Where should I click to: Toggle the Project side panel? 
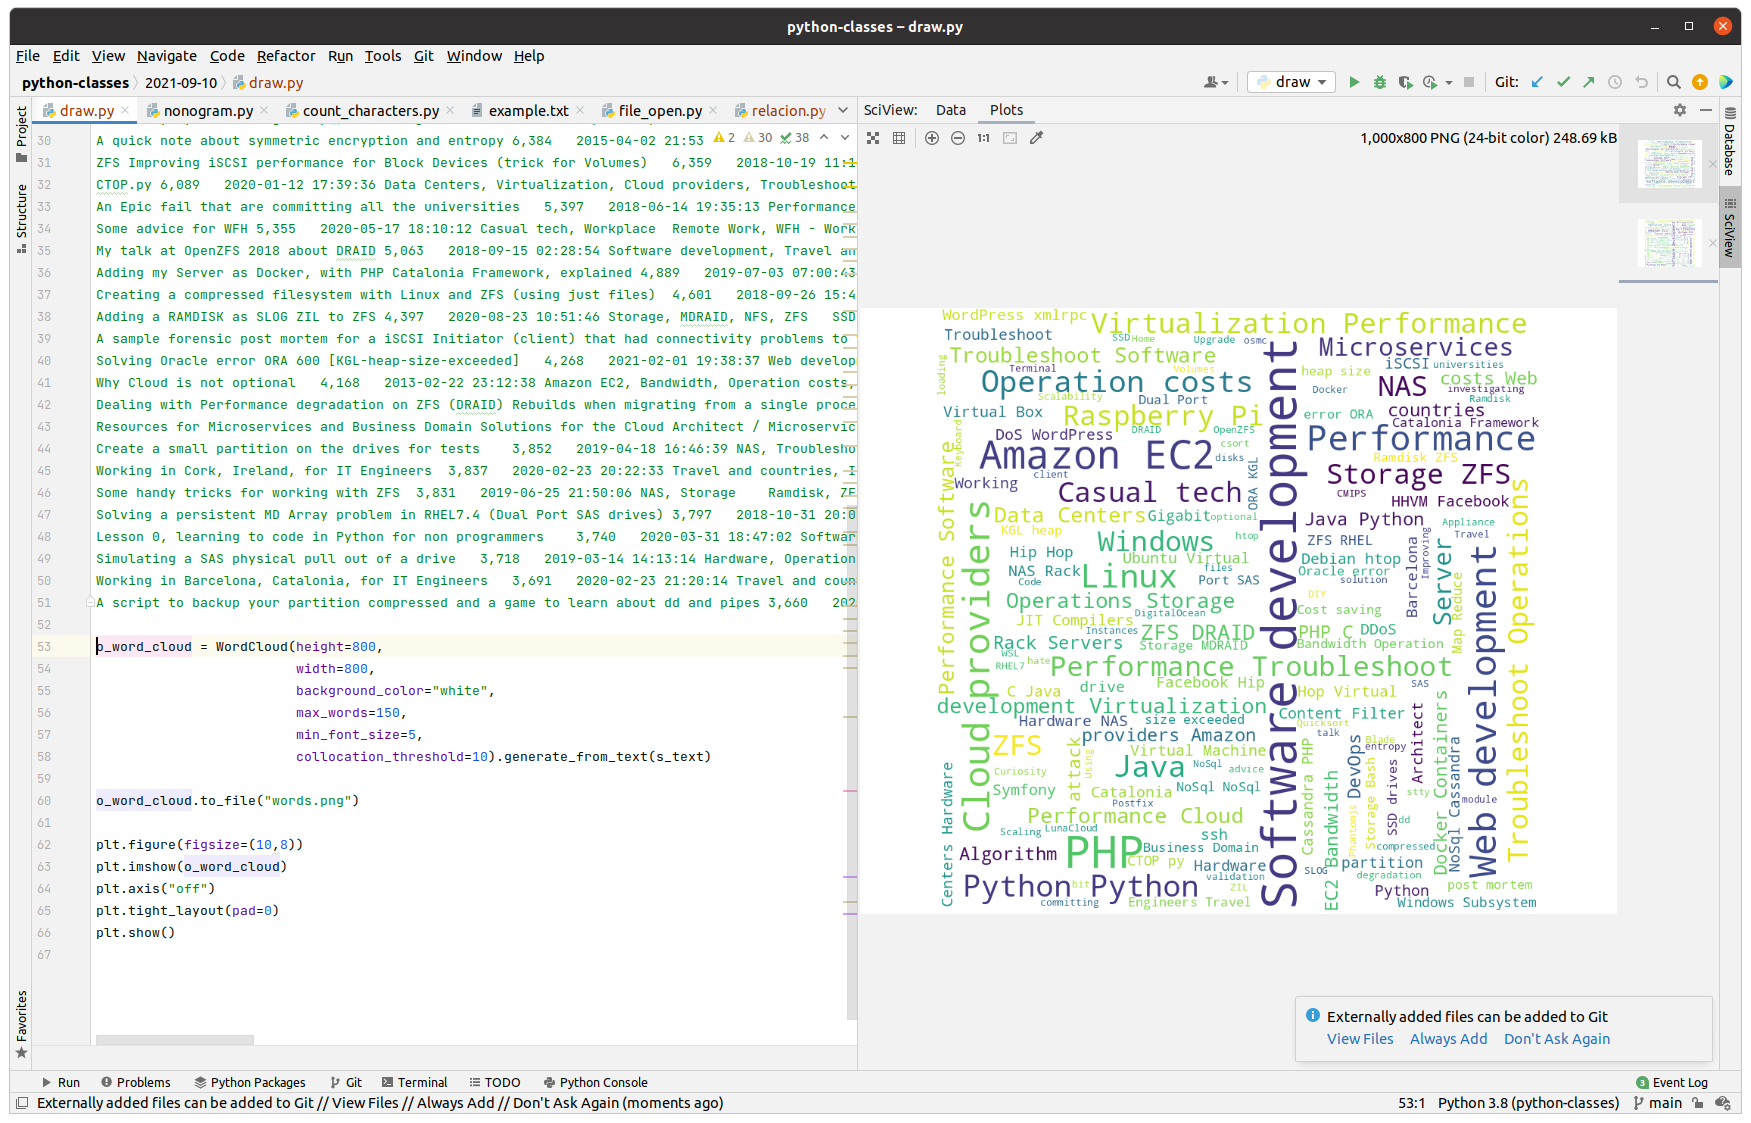pos(22,133)
